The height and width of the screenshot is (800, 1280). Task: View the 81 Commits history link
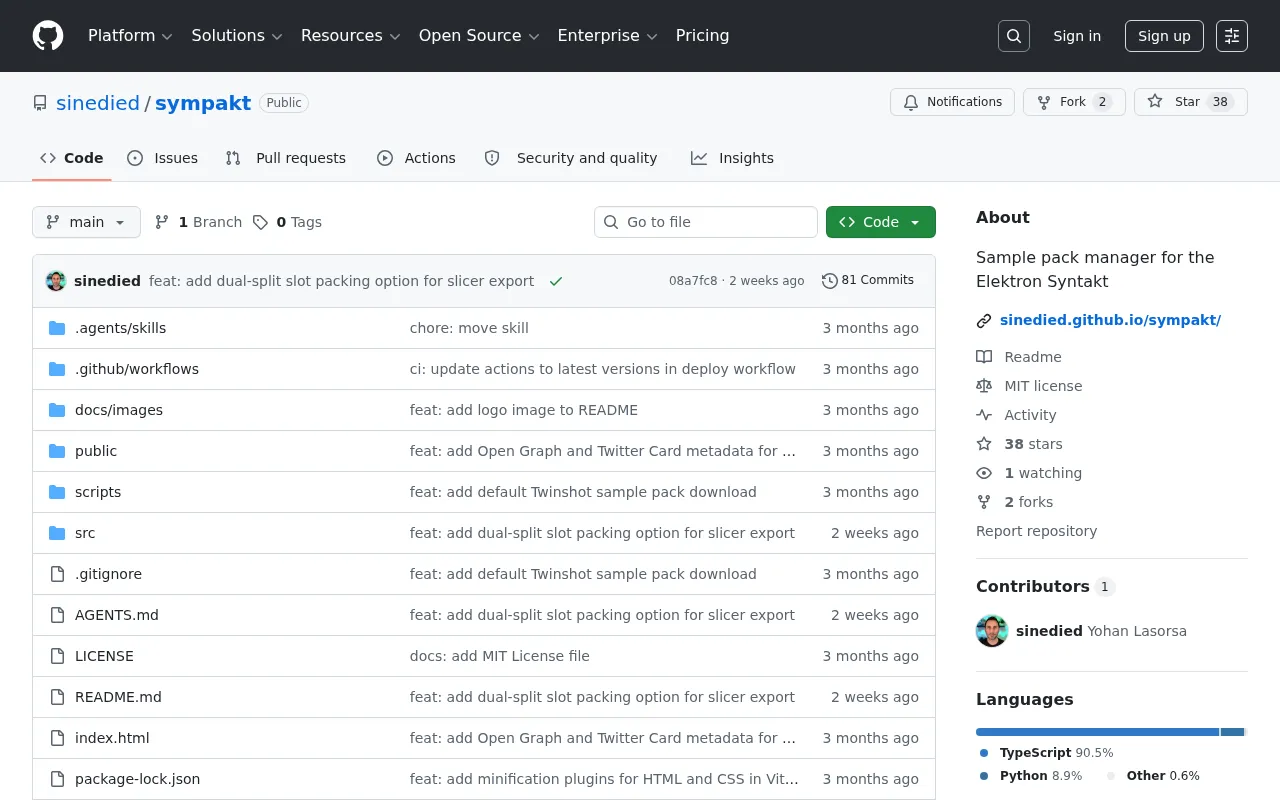pyautogui.click(x=868, y=281)
